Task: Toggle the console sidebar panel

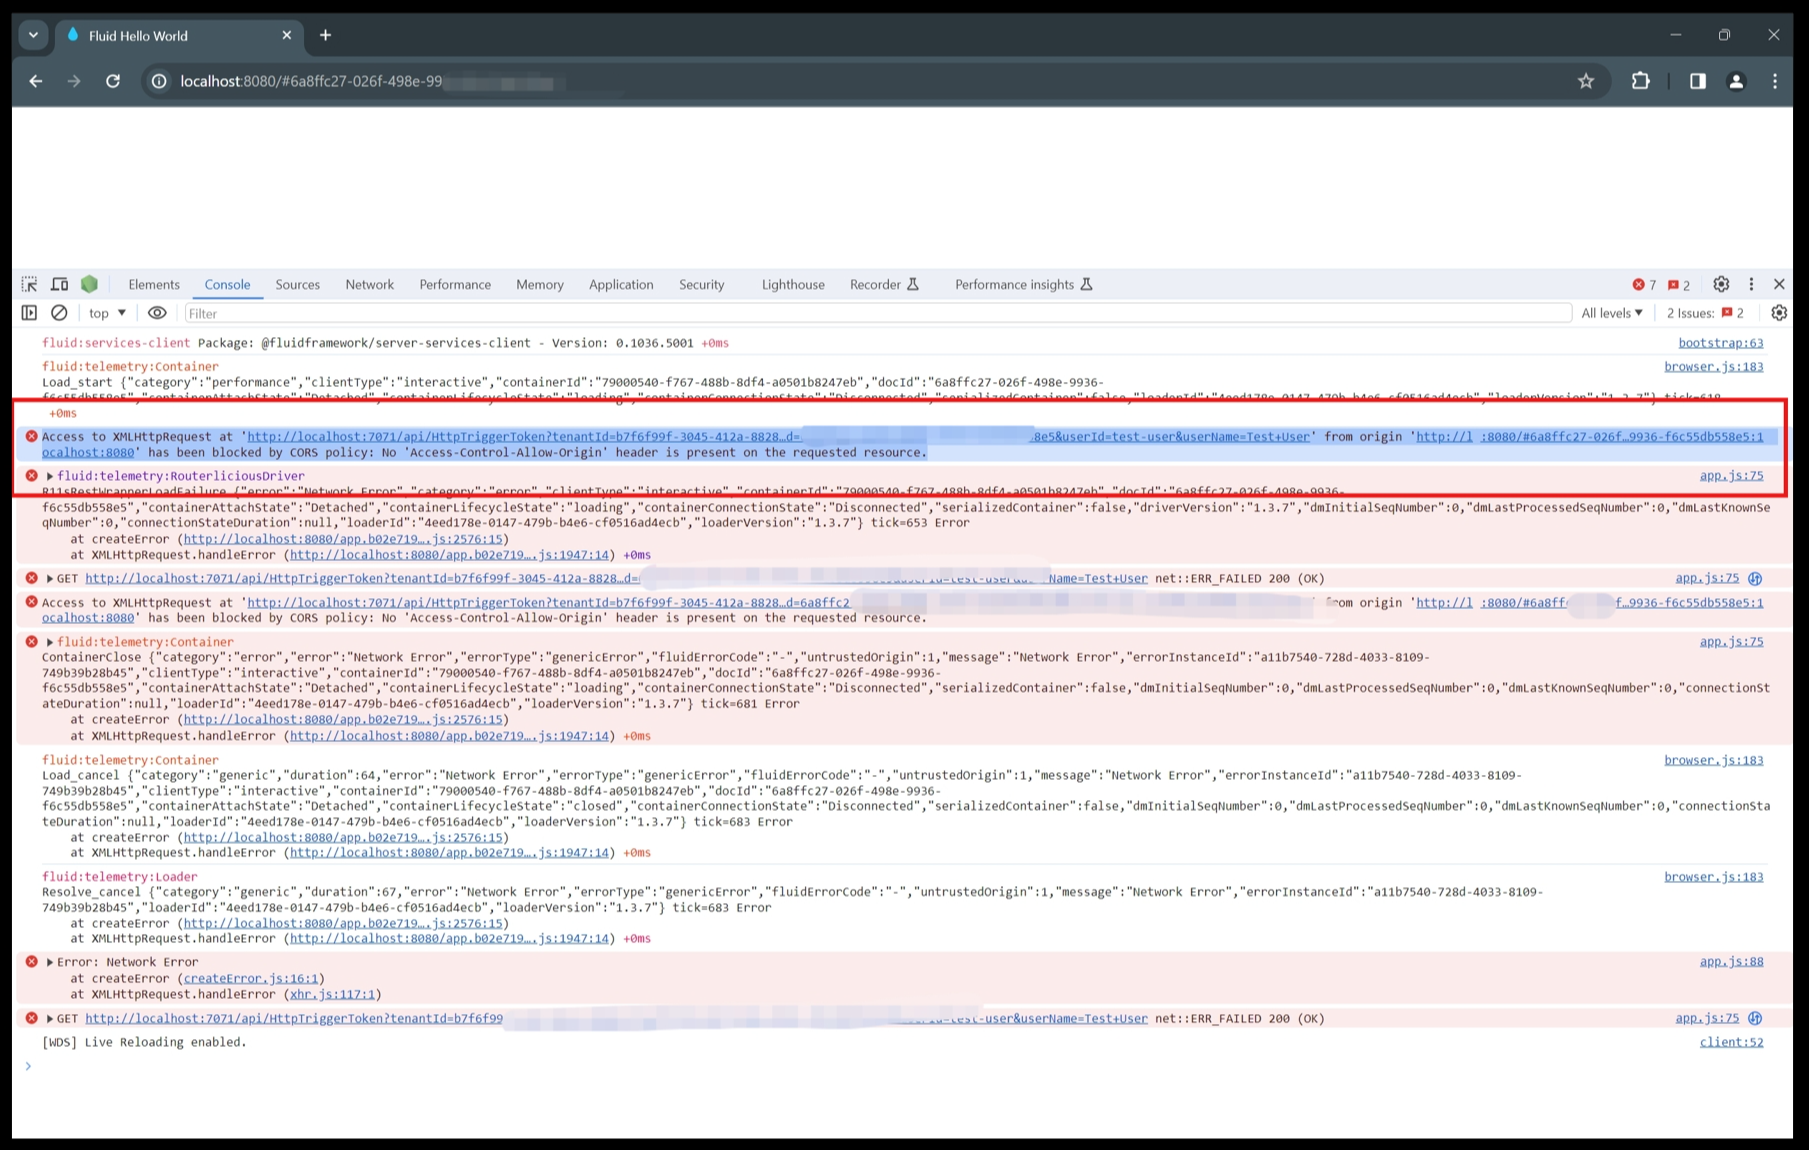Action: point(29,313)
